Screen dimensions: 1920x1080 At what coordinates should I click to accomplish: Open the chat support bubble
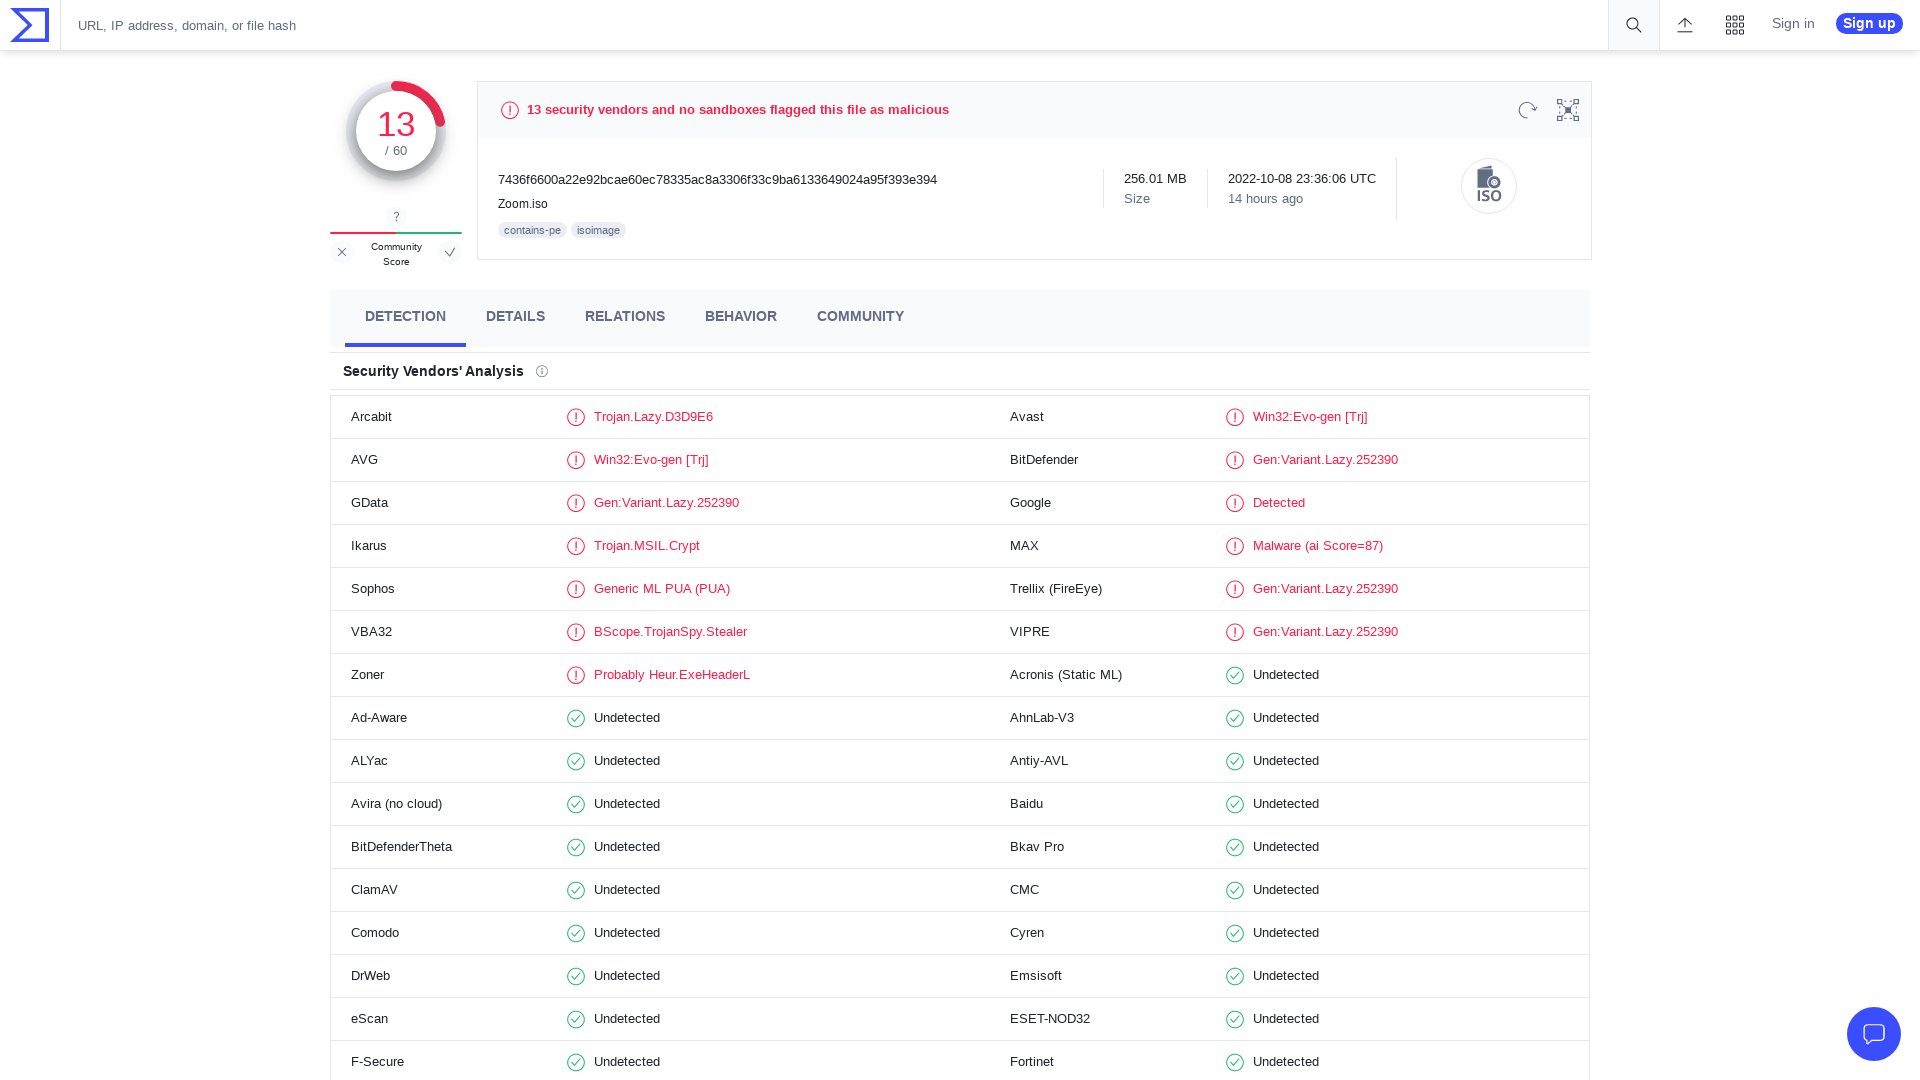pyautogui.click(x=1874, y=1034)
